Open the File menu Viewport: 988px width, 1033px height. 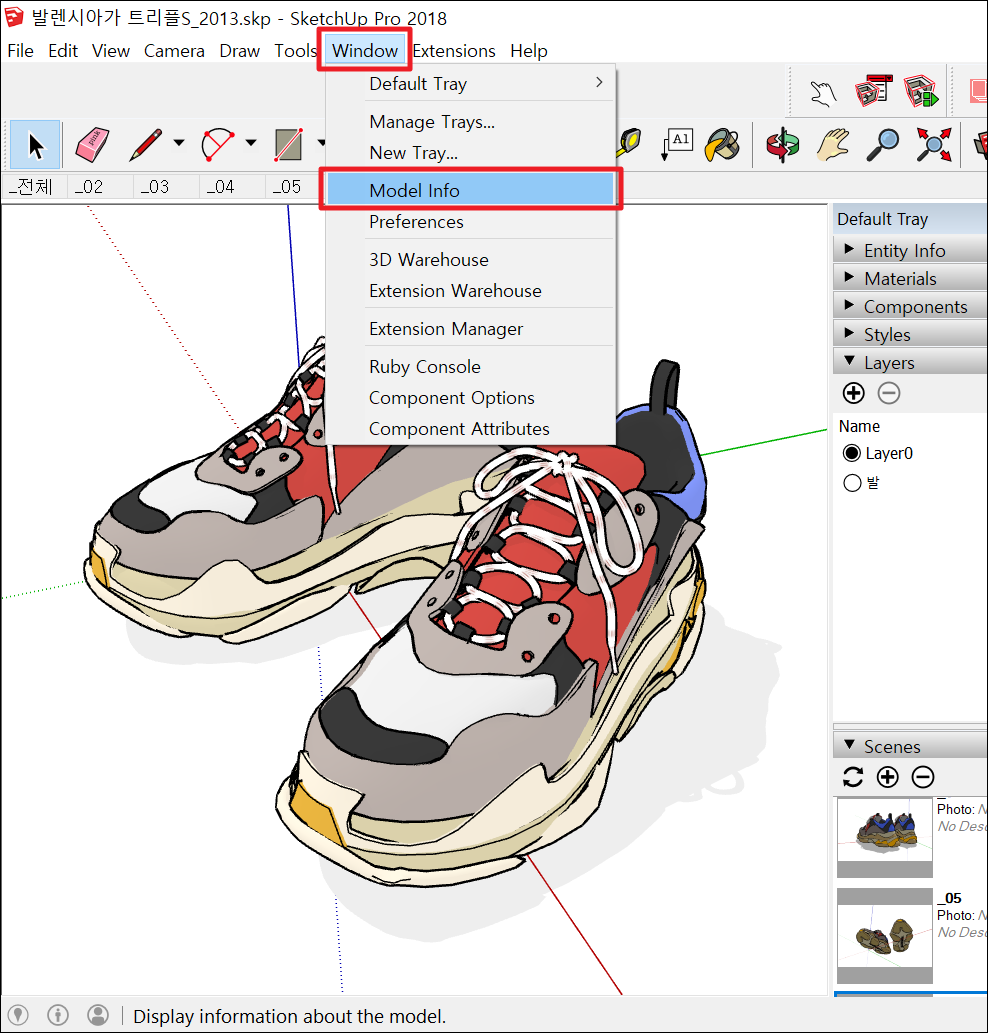20,51
